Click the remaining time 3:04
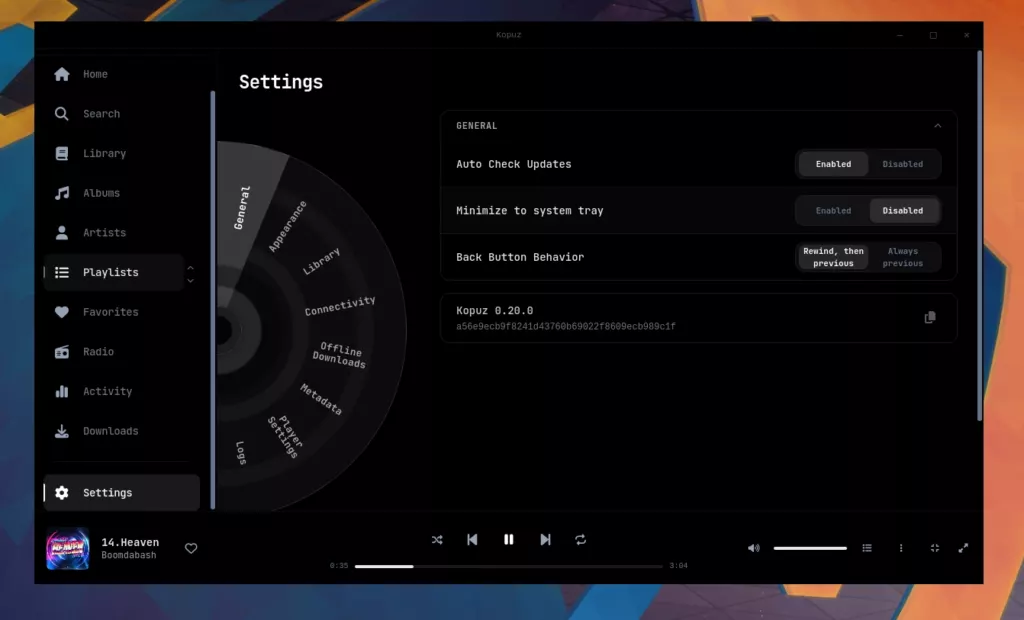The image size is (1024, 620). click(679, 566)
